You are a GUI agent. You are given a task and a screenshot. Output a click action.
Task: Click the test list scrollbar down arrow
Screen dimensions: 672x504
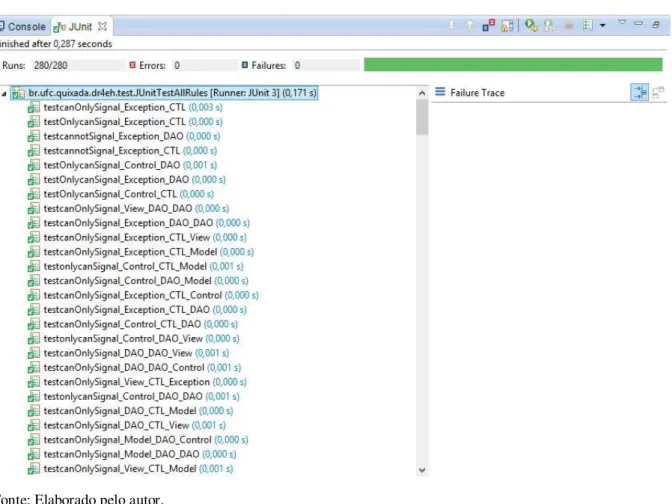pyautogui.click(x=422, y=470)
